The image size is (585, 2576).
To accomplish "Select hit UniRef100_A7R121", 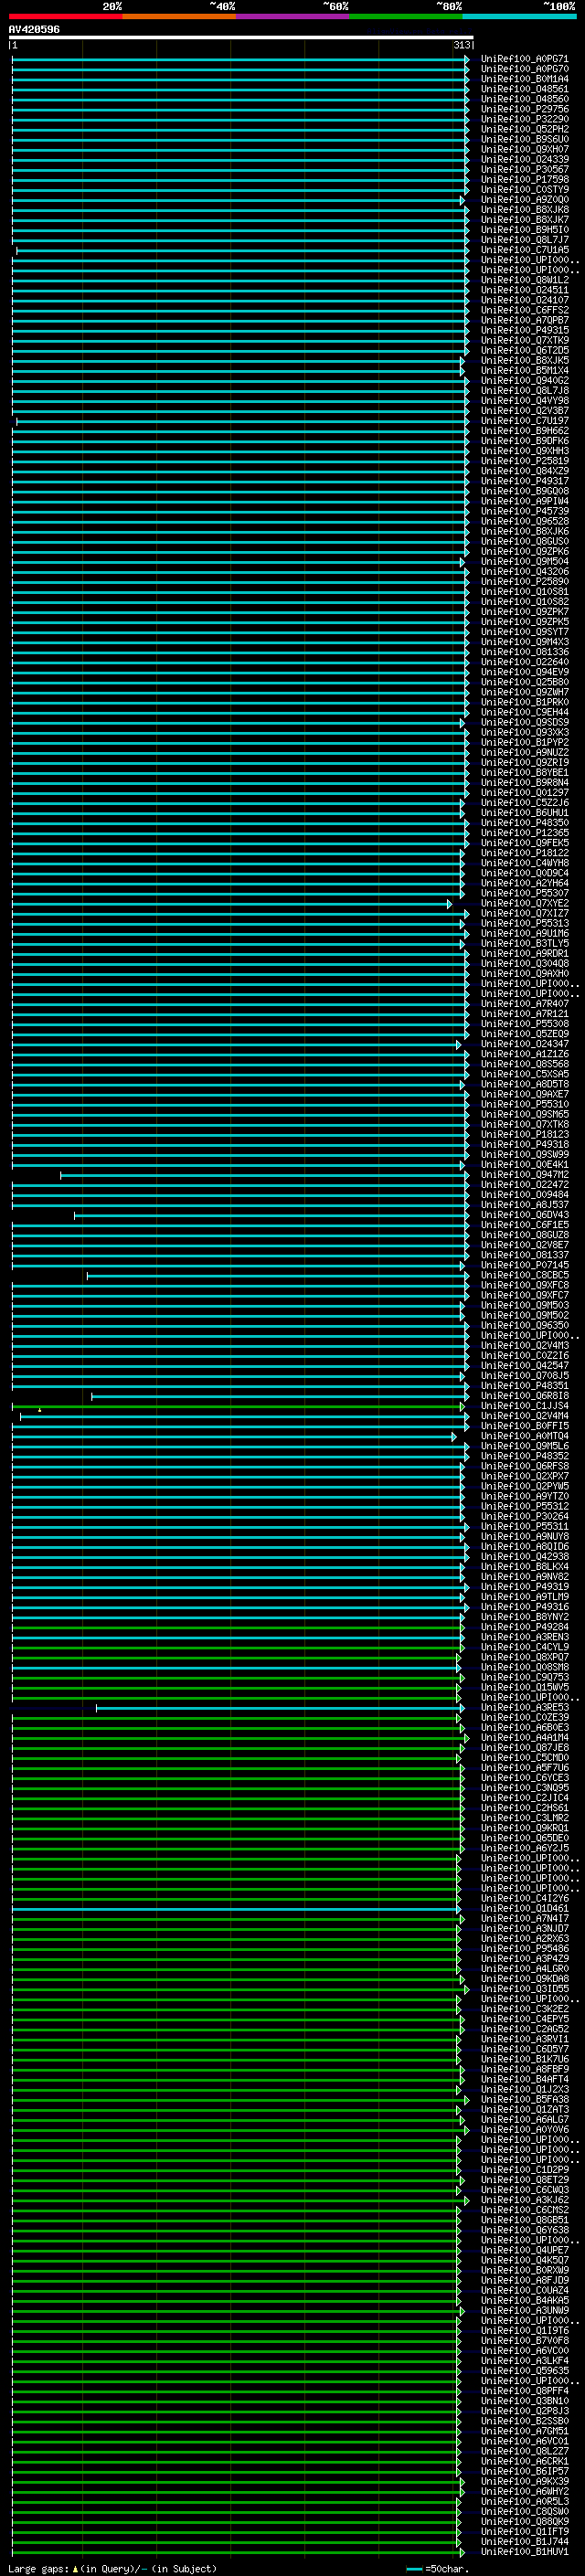I will pyautogui.click(x=524, y=1014).
